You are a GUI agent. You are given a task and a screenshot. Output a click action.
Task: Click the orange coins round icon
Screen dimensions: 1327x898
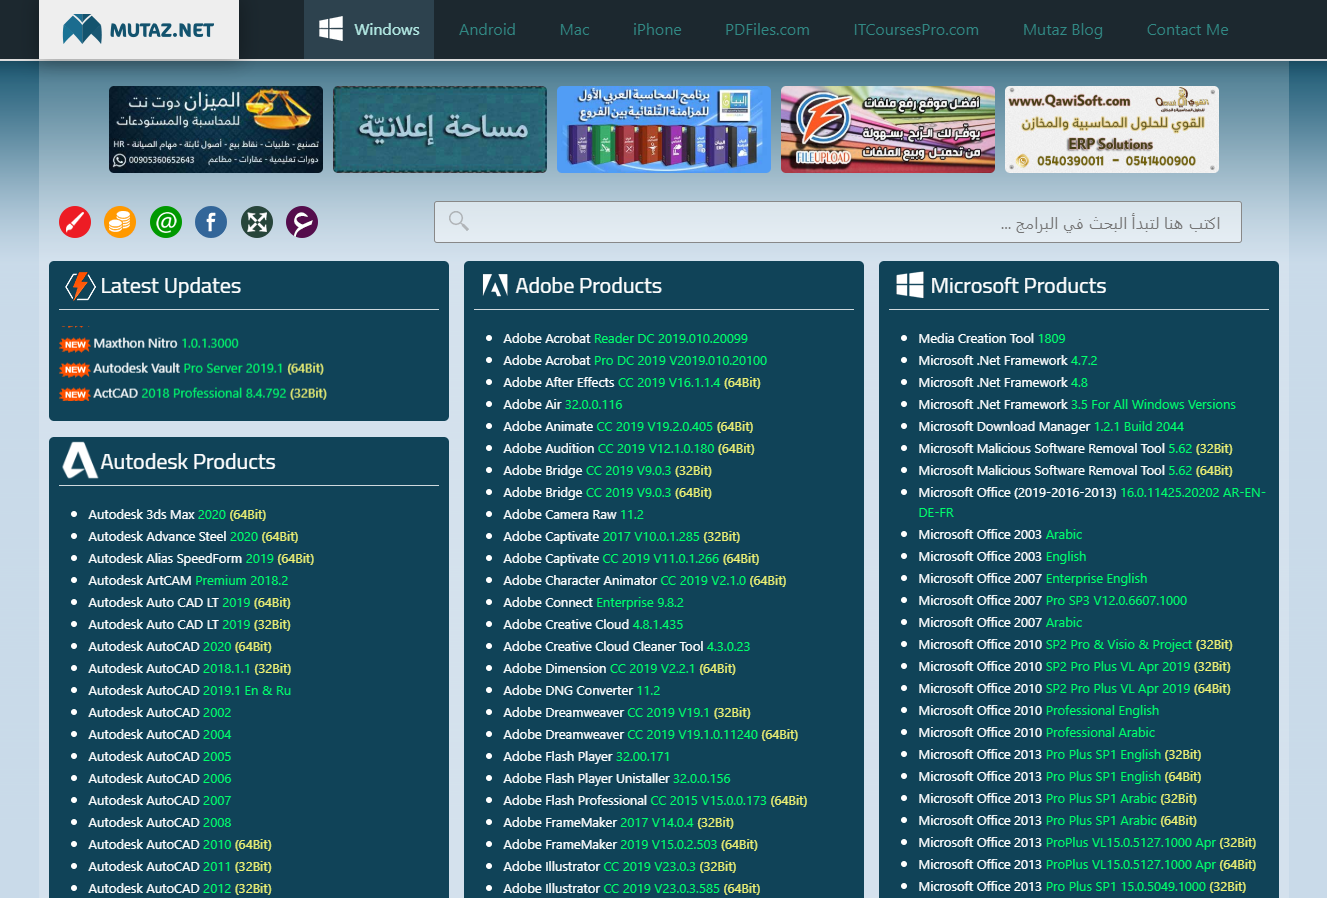point(120,222)
